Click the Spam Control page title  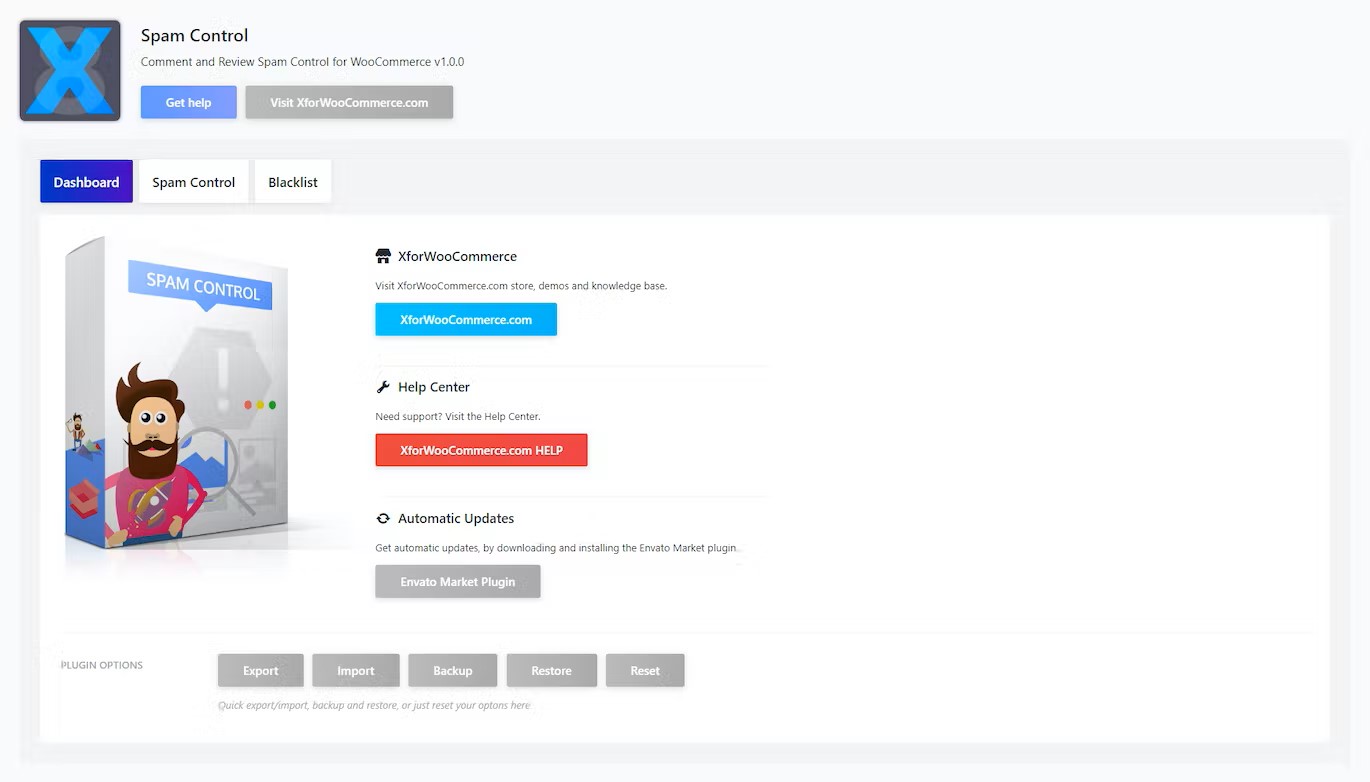point(194,35)
